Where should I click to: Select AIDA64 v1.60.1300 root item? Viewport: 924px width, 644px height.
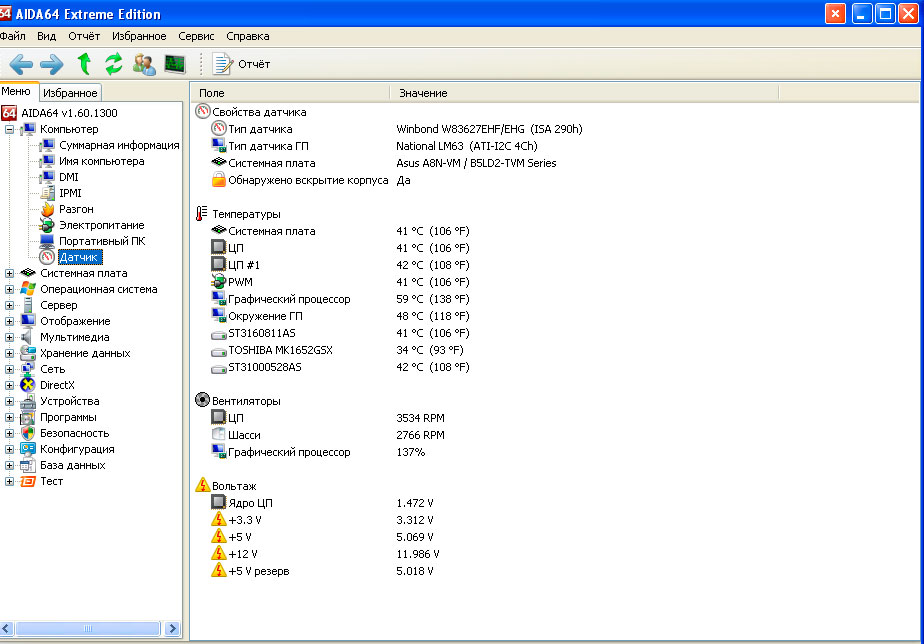(69, 113)
